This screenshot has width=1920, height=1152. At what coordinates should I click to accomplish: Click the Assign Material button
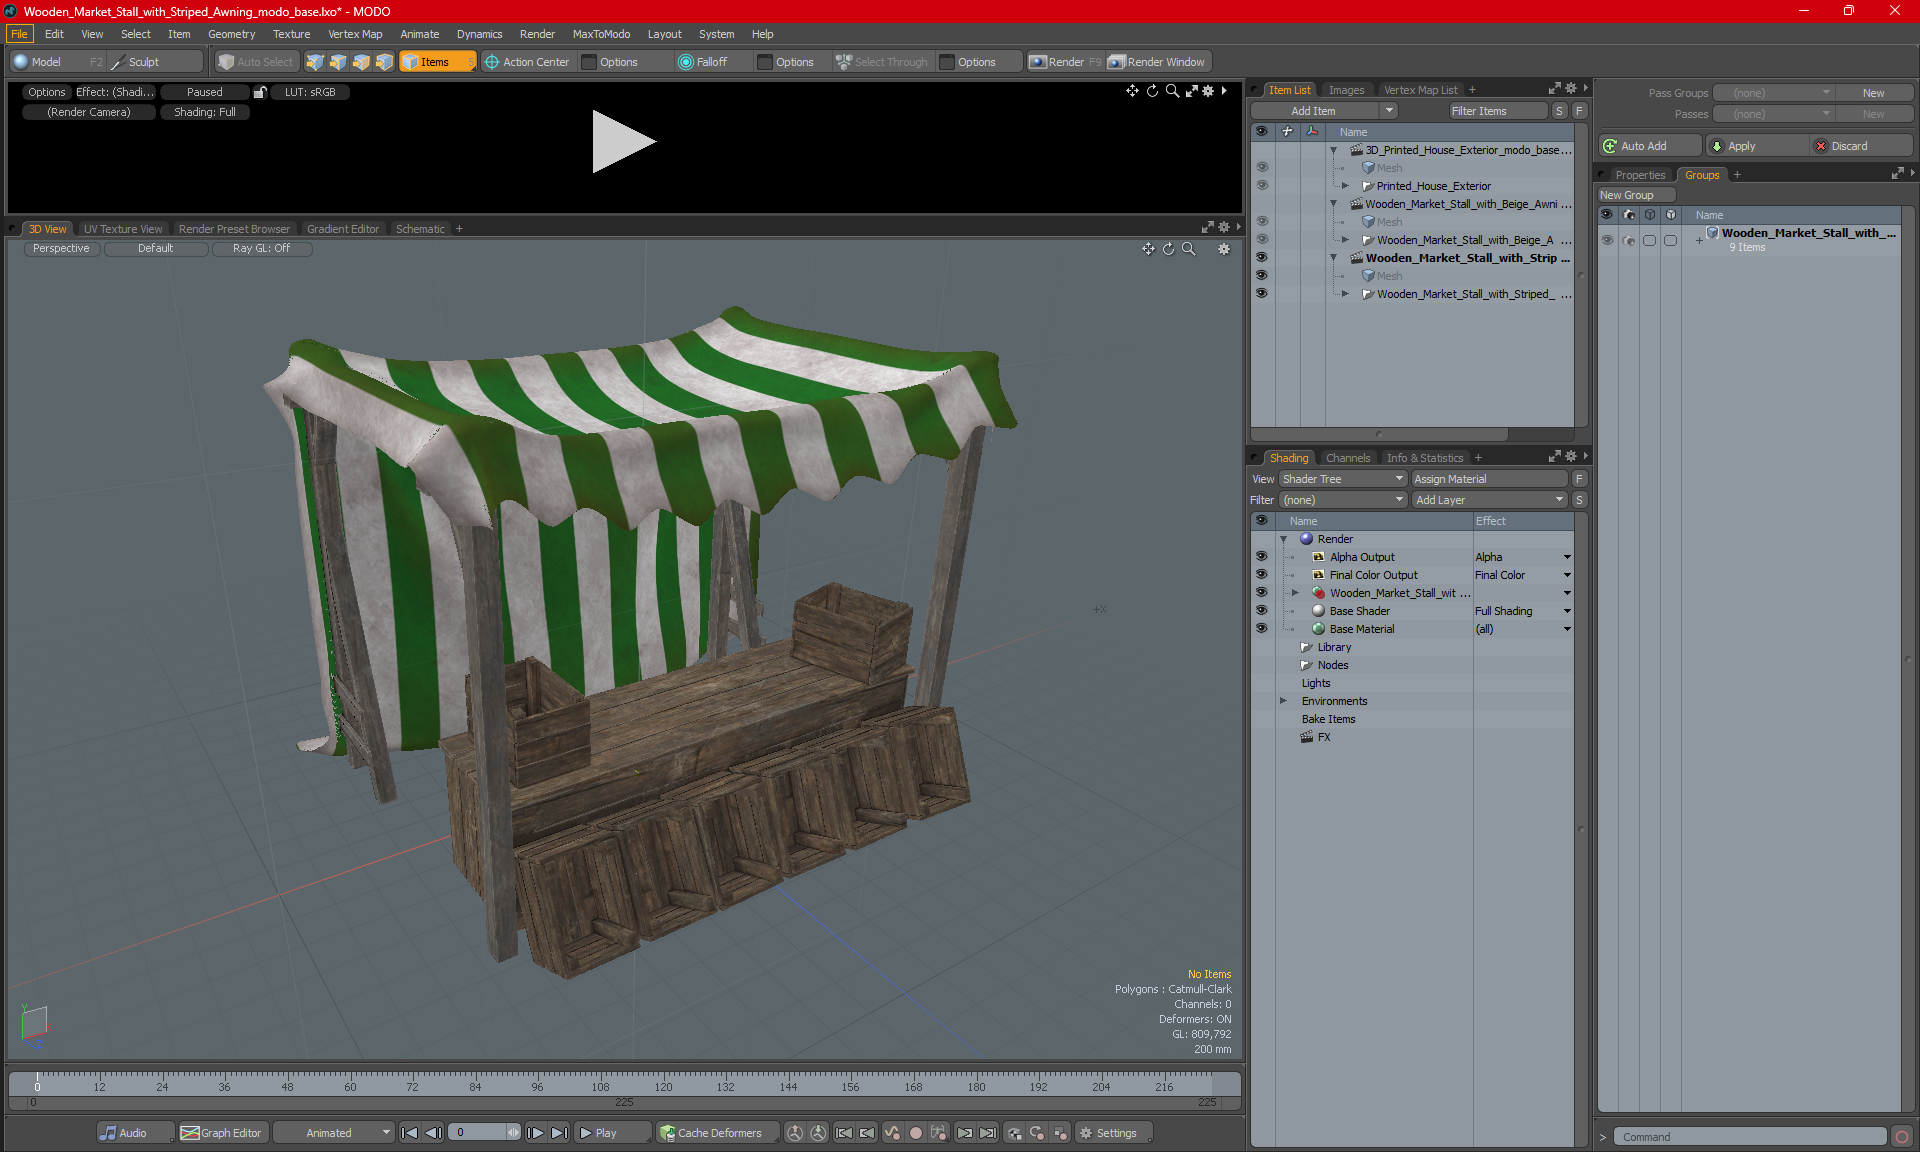tap(1488, 479)
